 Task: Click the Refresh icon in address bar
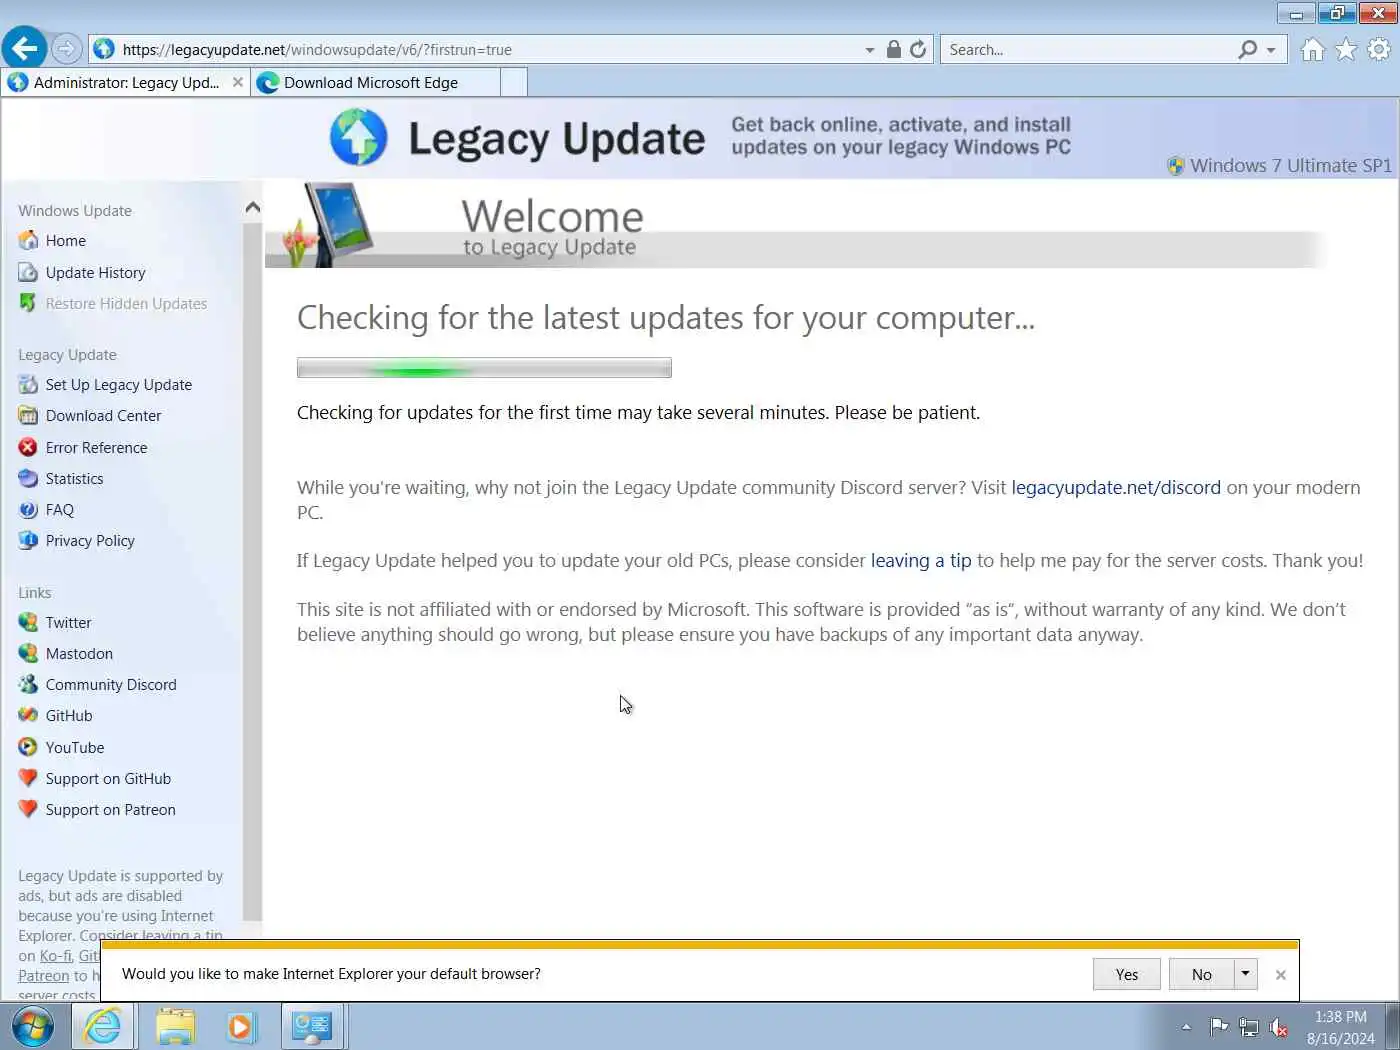click(918, 49)
